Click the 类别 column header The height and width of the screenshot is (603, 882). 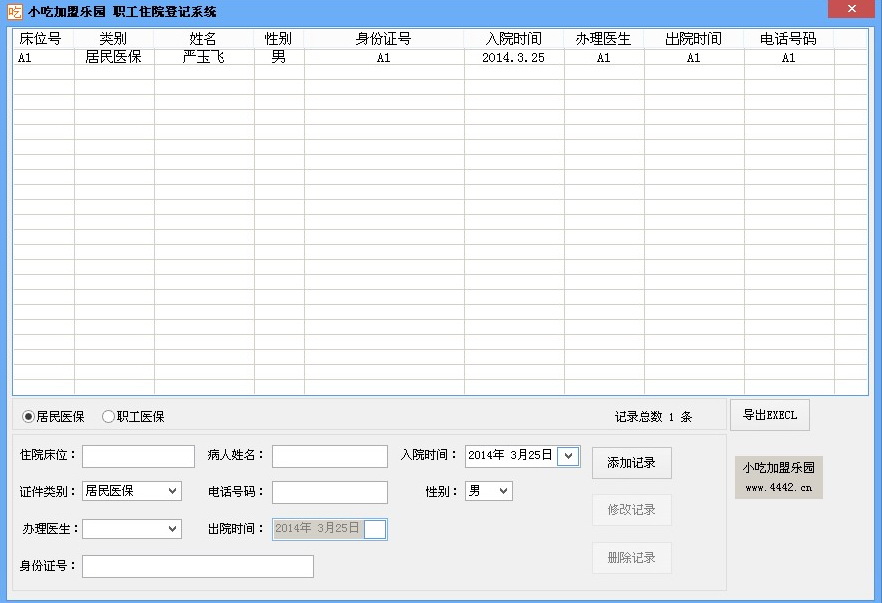coord(114,39)
